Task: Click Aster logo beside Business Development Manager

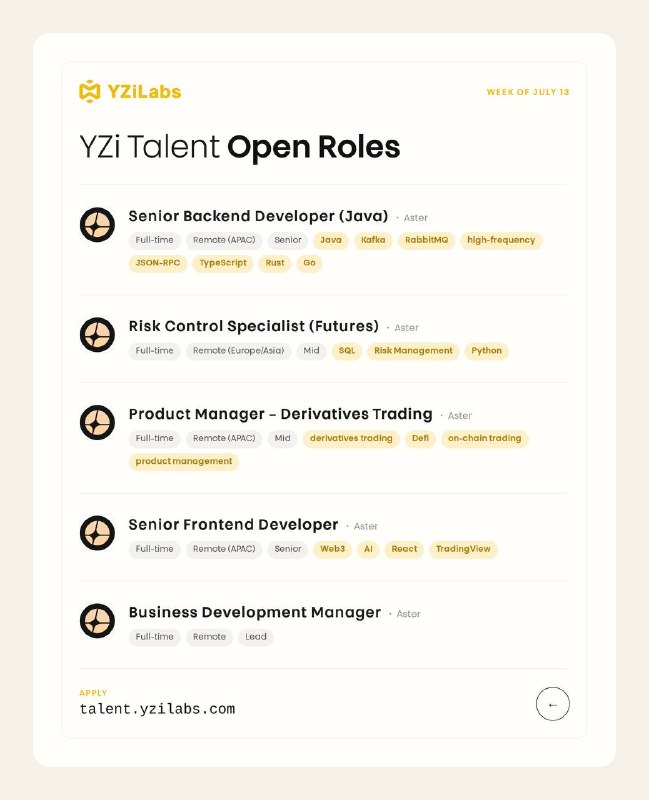Action: (x=97, y=621)
